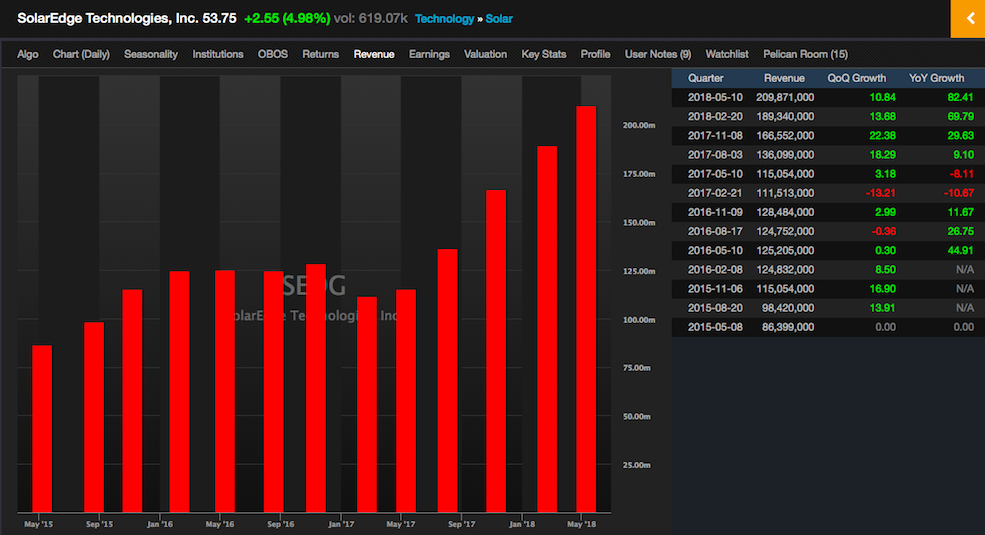Click the vol: 619.07k text

(371, 18)
